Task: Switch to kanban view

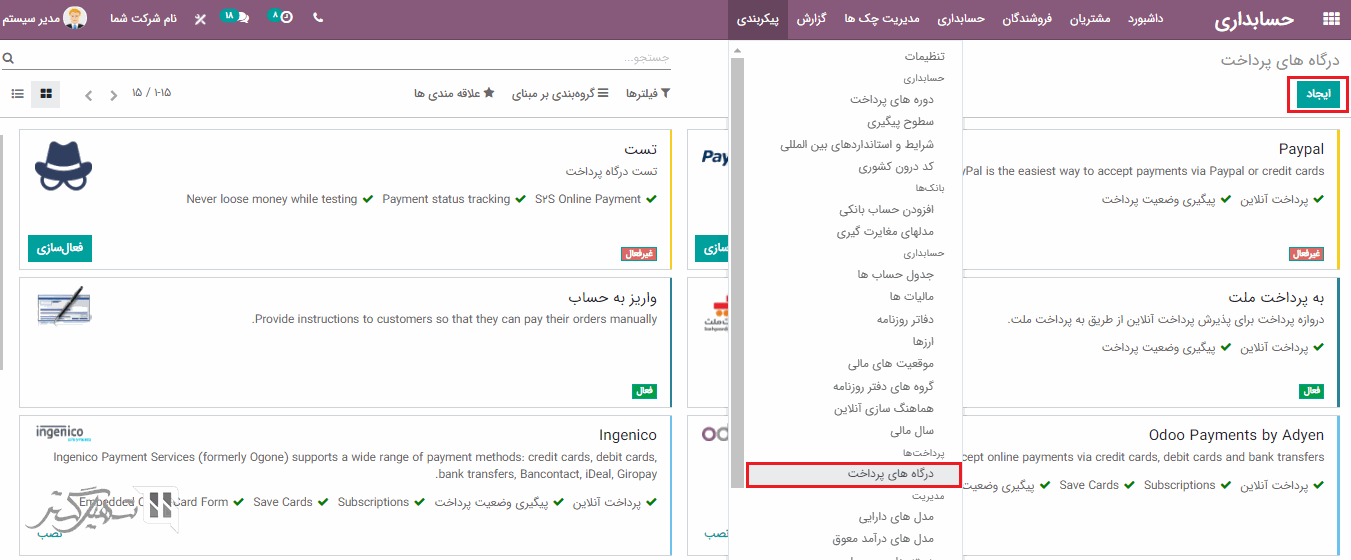Action: (46, 94)
